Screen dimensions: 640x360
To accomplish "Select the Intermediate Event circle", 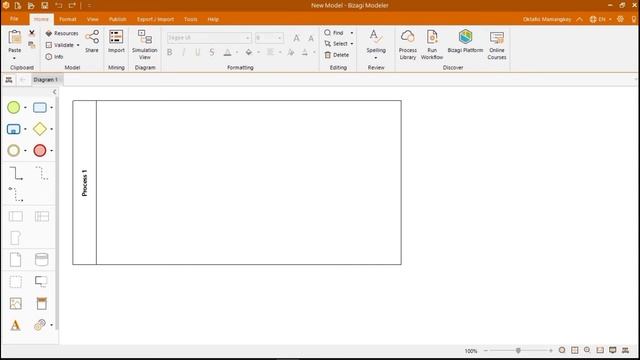I will [x=13, y=151].
